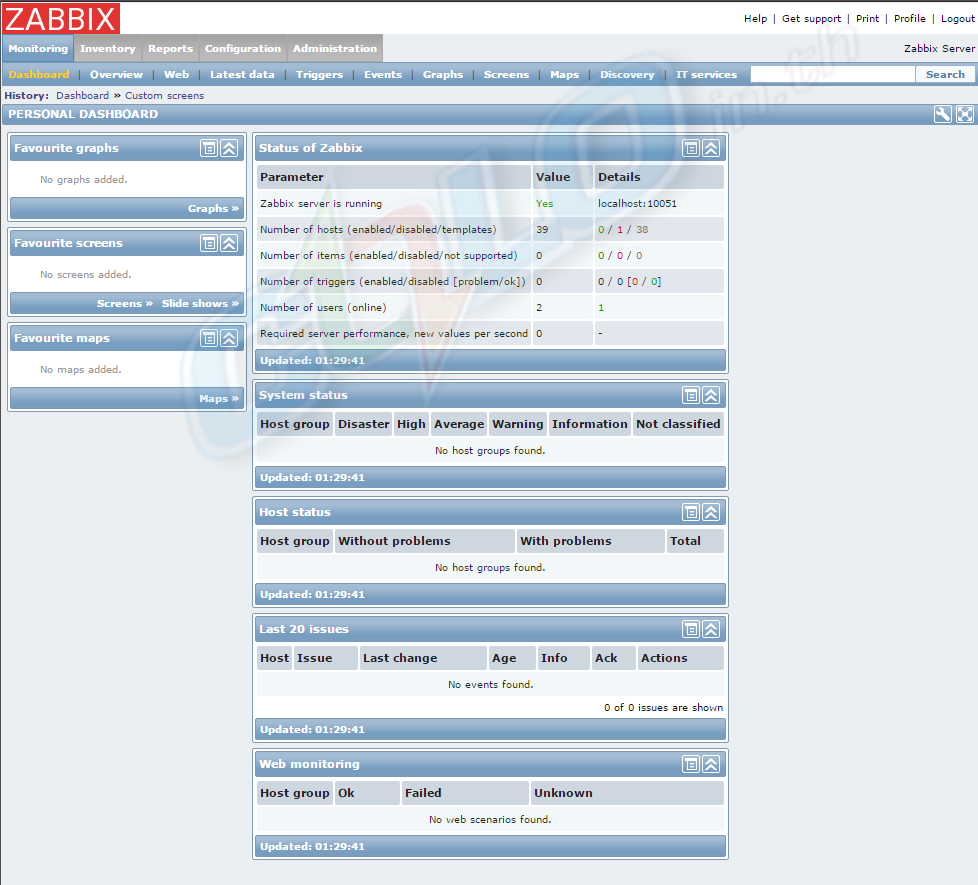Follow the Graphs » link
This screenshot has height=885, width=978.
coord(213,208)
